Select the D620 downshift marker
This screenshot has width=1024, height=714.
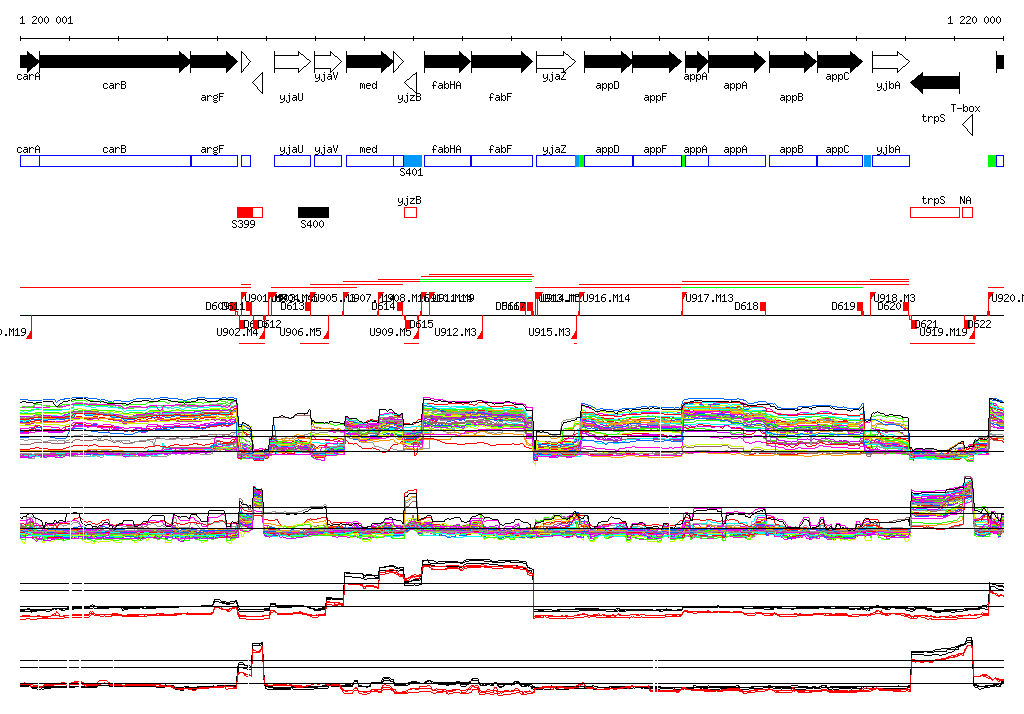click(x=906, y=308)
